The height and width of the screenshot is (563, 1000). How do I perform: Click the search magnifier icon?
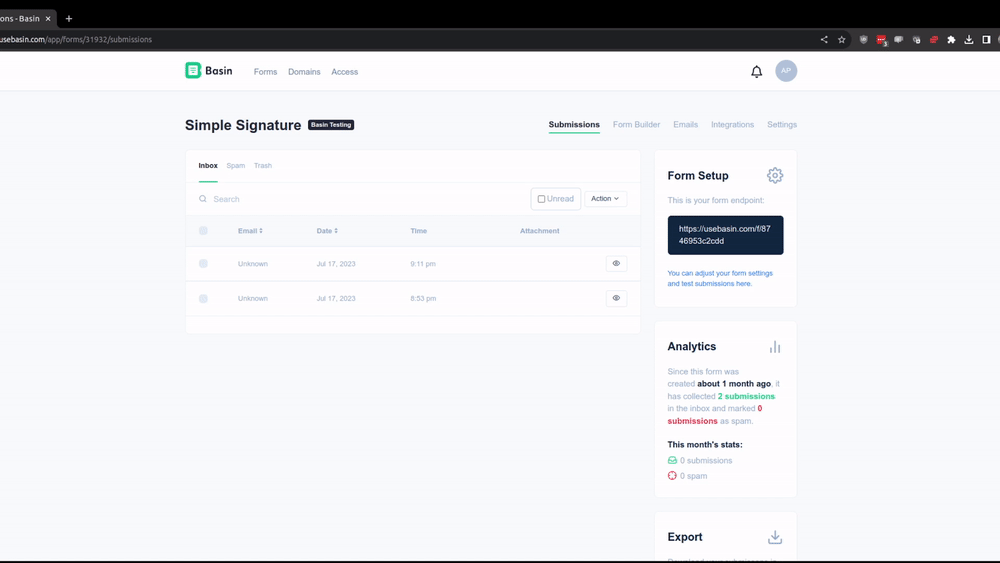pyautogui.click(x=203, y=199)
